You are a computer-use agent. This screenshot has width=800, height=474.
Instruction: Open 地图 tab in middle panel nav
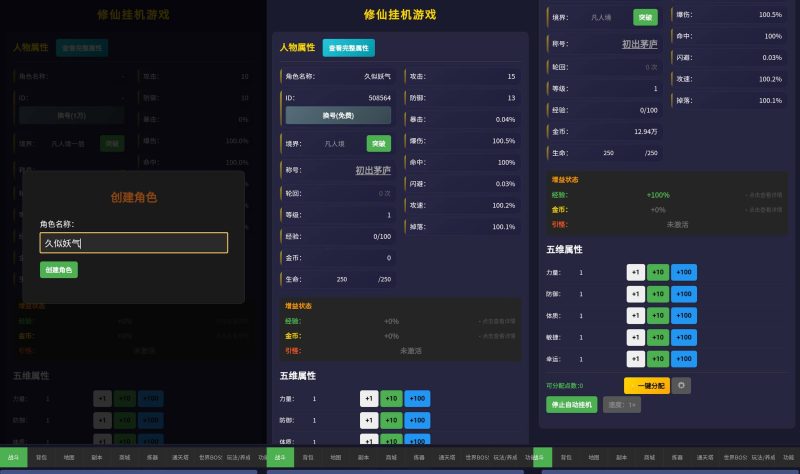point(336,457)
